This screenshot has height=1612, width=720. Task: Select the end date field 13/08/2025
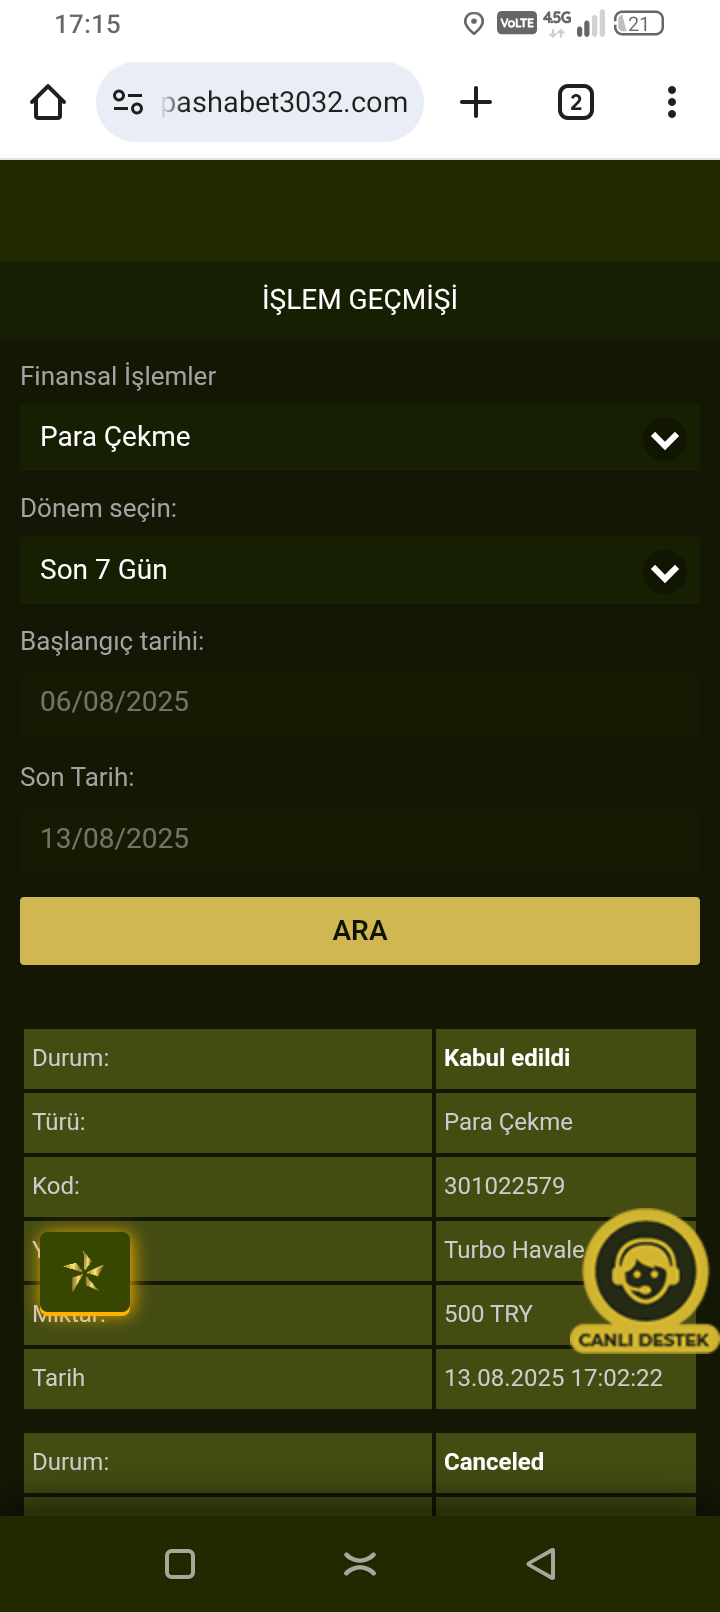point(360,838)
